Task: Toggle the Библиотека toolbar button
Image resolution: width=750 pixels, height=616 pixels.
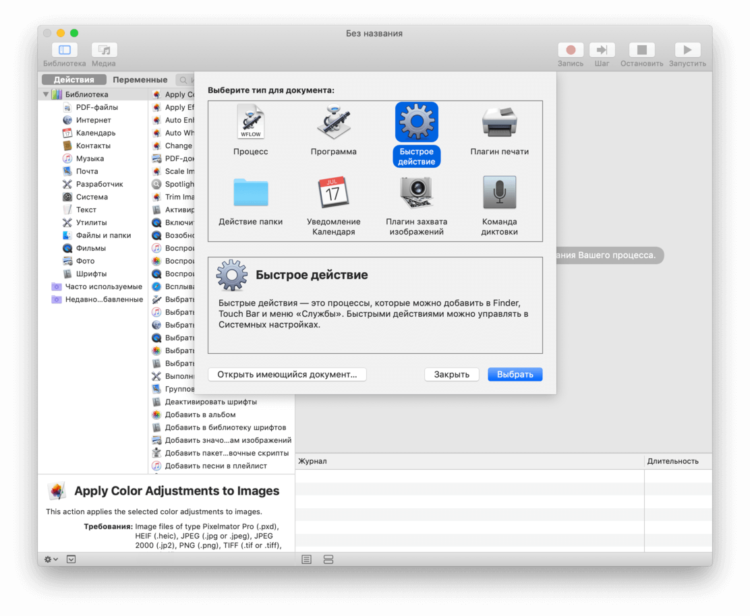Action: (x=65, y=50)
